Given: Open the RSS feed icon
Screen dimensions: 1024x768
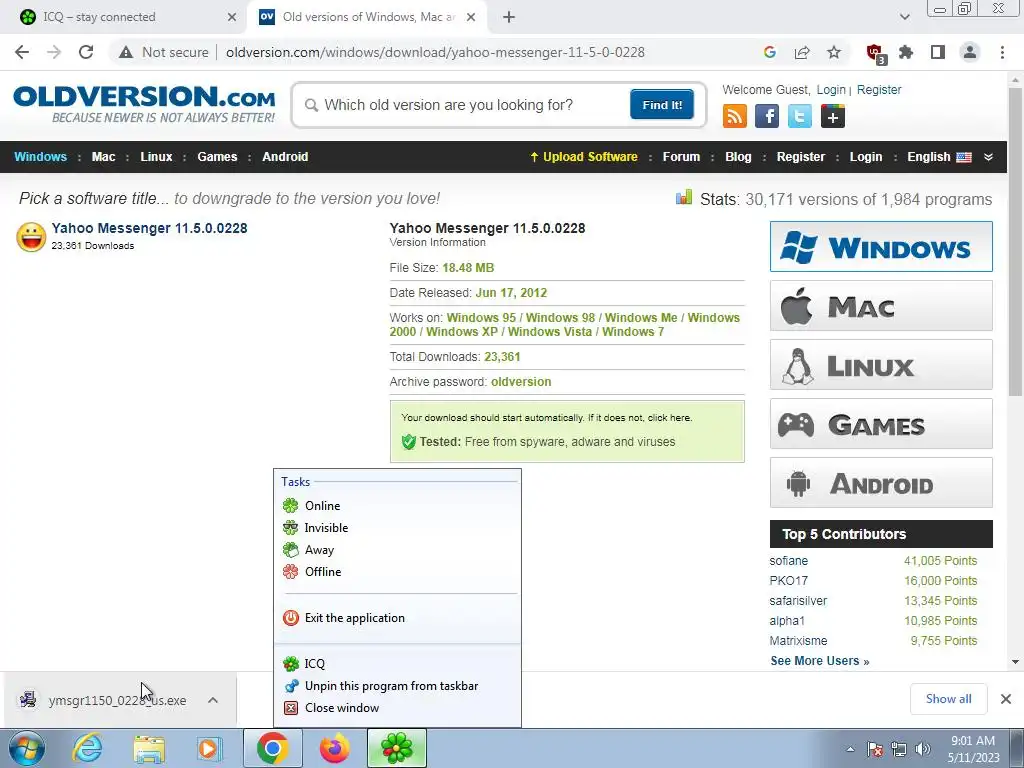Looking at the screenshot, I should (735, 116).
